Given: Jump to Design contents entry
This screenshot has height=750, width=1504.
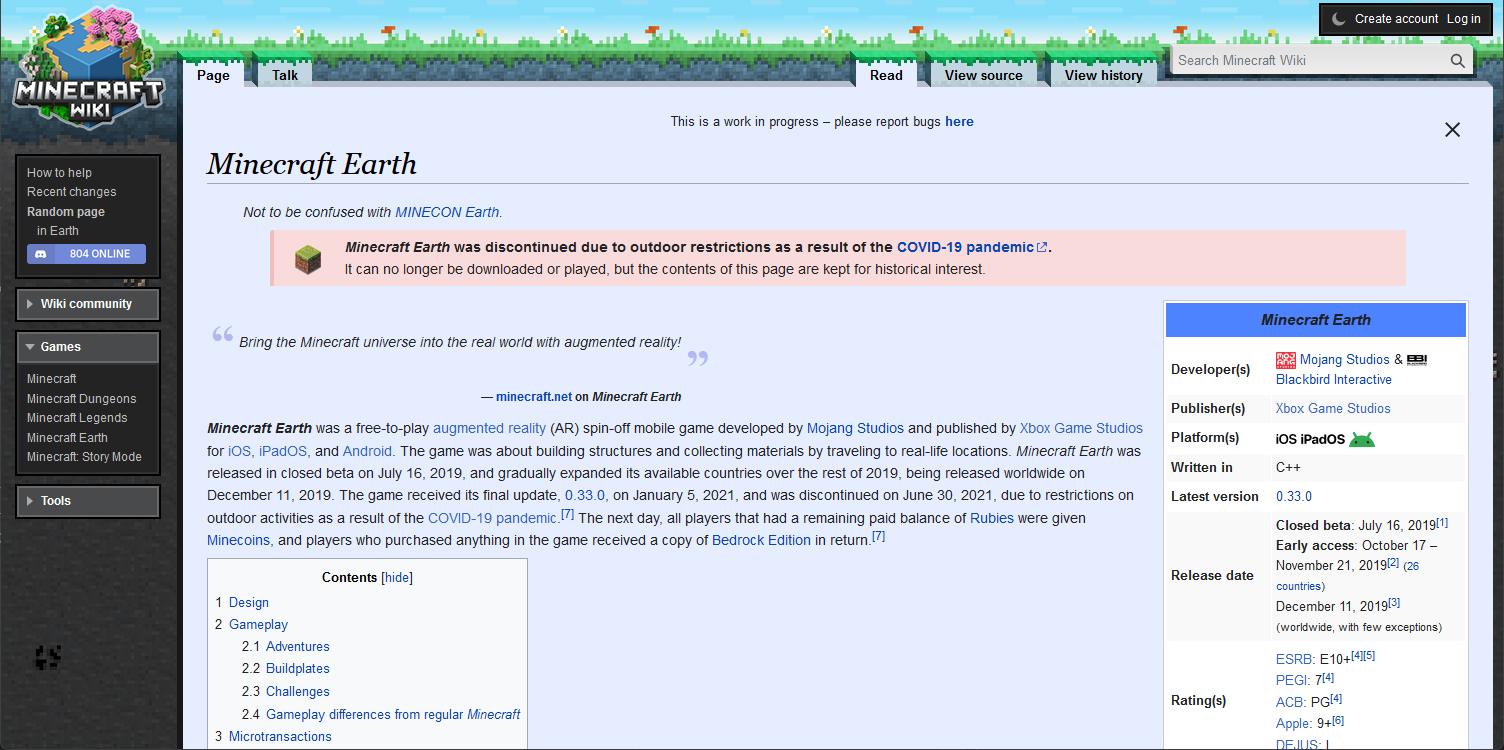Looking at the screenshot, I should (249, 603).
